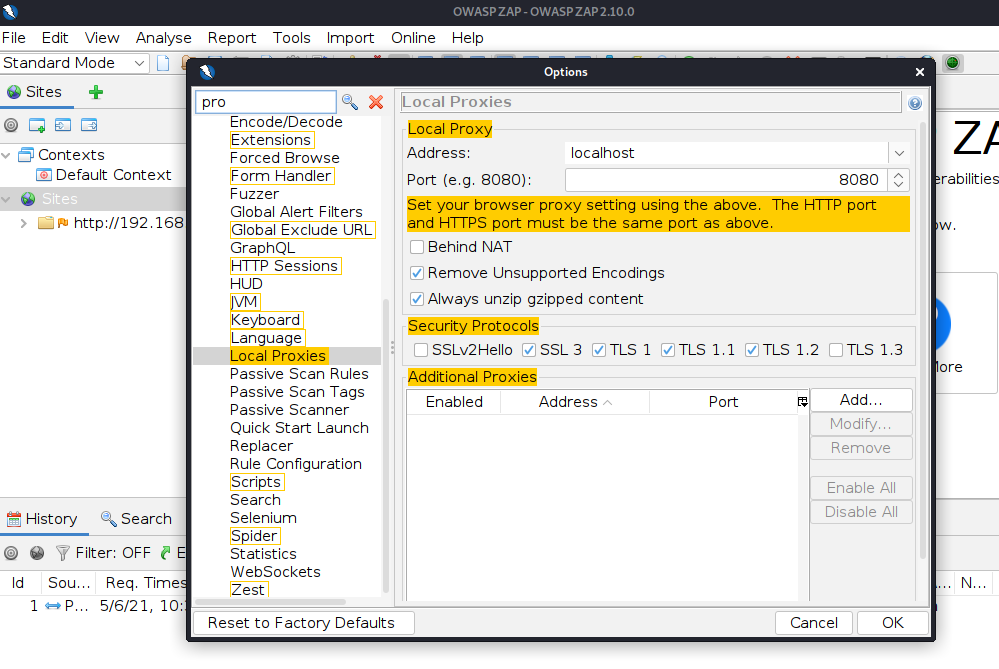Open the File menu
The width and height of the screenshot is (999, 669).
click(14, 38)
